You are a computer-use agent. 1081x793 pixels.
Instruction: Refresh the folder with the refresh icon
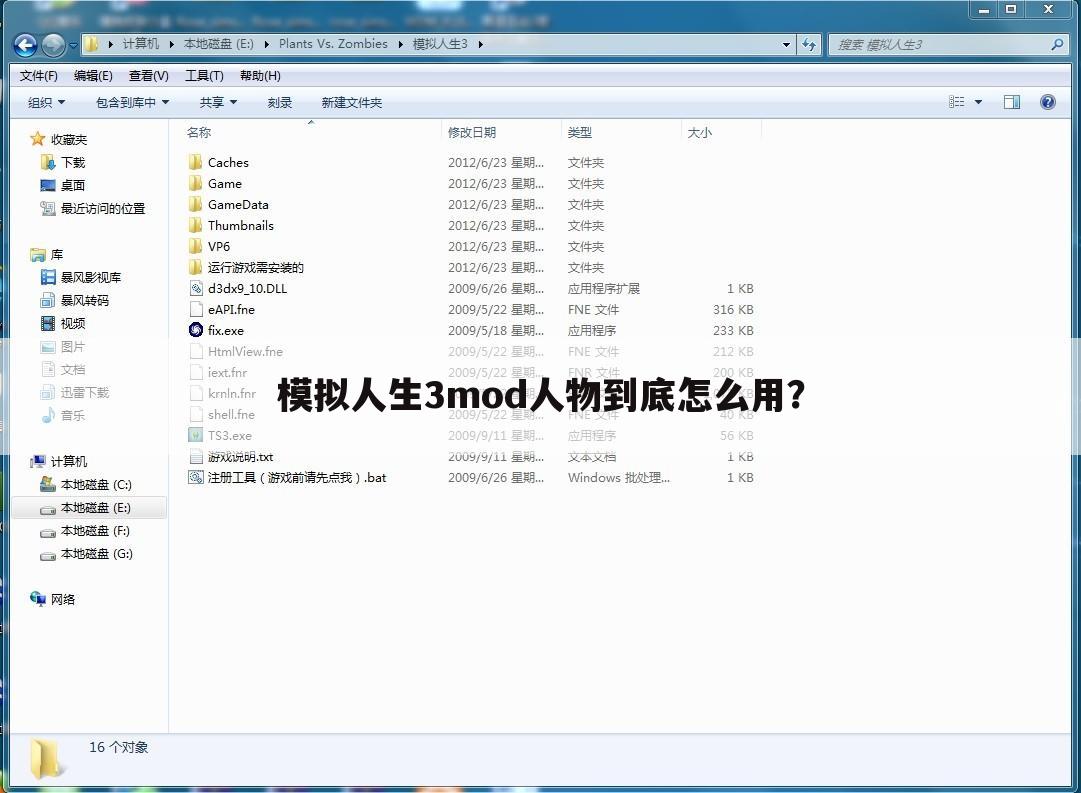coord(809,45)
